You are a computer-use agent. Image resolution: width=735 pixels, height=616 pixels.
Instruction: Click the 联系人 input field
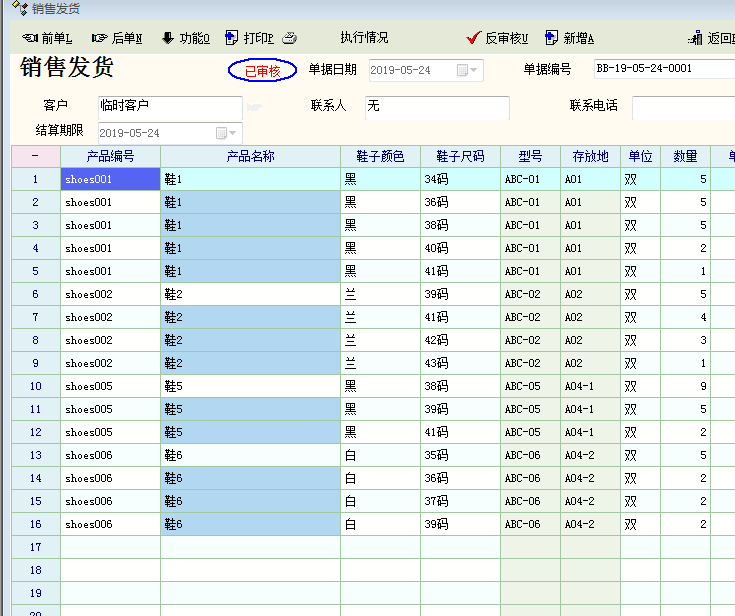point(436,106)
